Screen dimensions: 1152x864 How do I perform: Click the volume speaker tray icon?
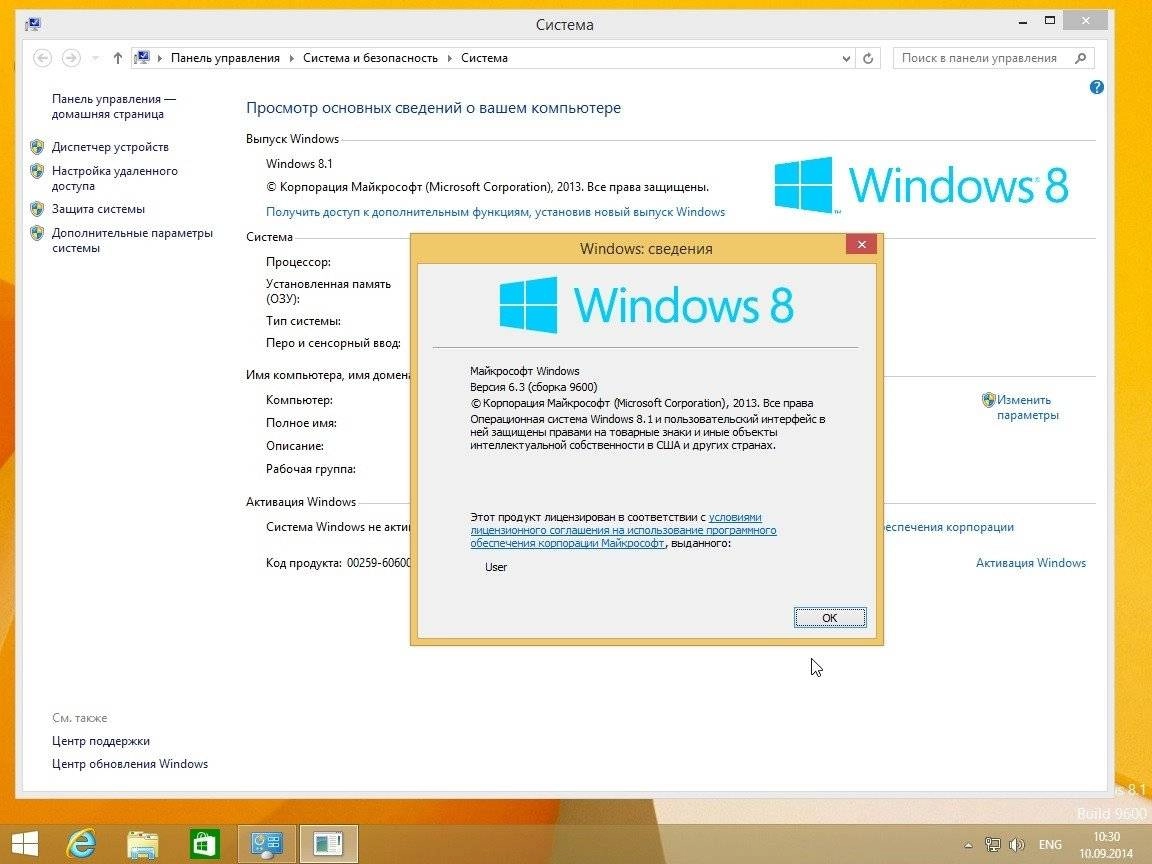point(1017,845)
